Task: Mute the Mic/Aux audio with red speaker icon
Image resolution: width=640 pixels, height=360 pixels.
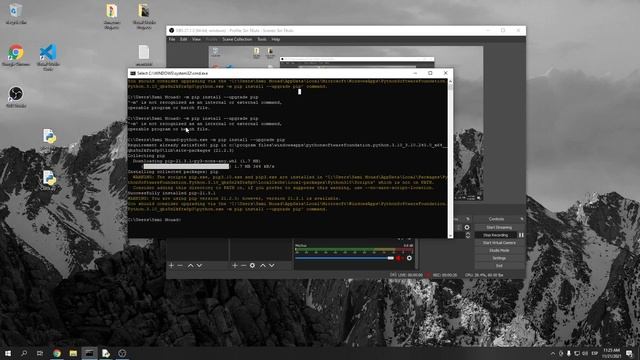Action: coord(399,258)
